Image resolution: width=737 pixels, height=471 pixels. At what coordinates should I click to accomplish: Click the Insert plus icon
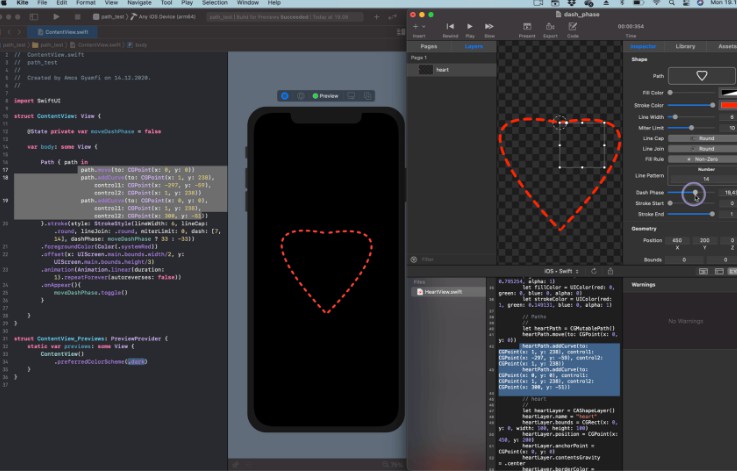click(x=419, y=27)
